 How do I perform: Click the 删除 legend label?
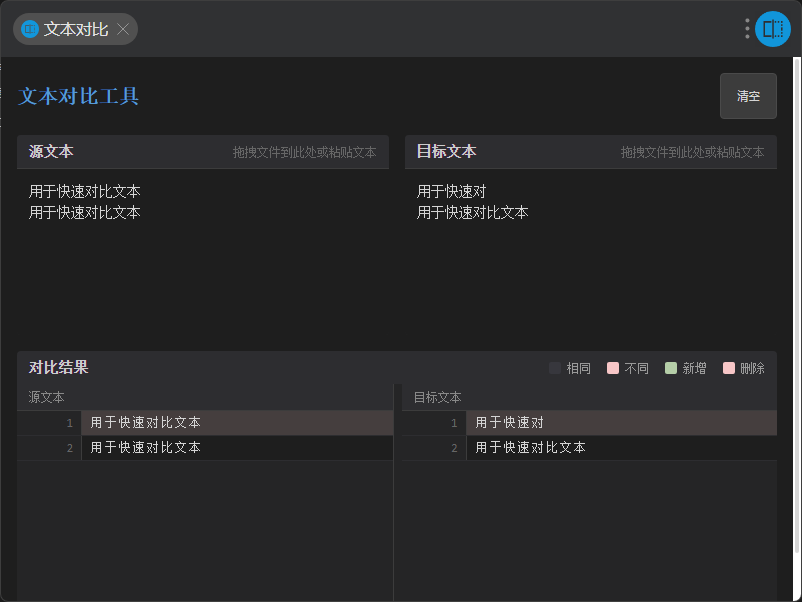752,368
